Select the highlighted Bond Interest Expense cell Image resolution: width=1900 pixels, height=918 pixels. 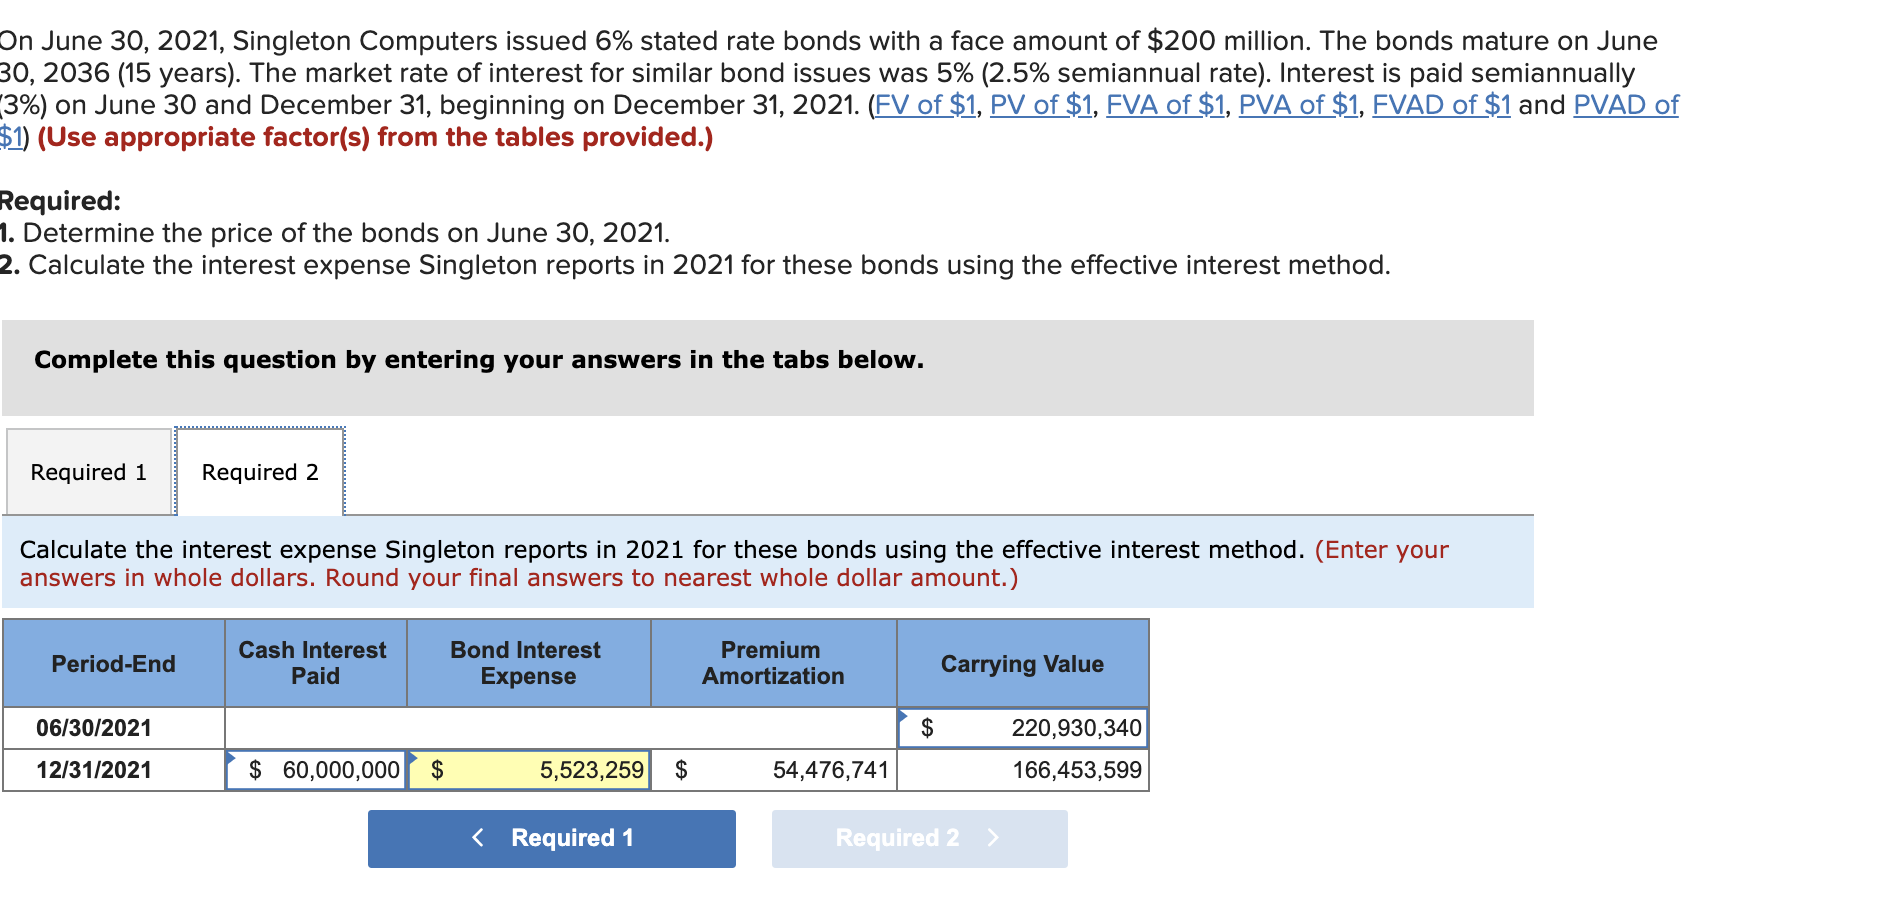pyautogui.click(x=530, y=770)
